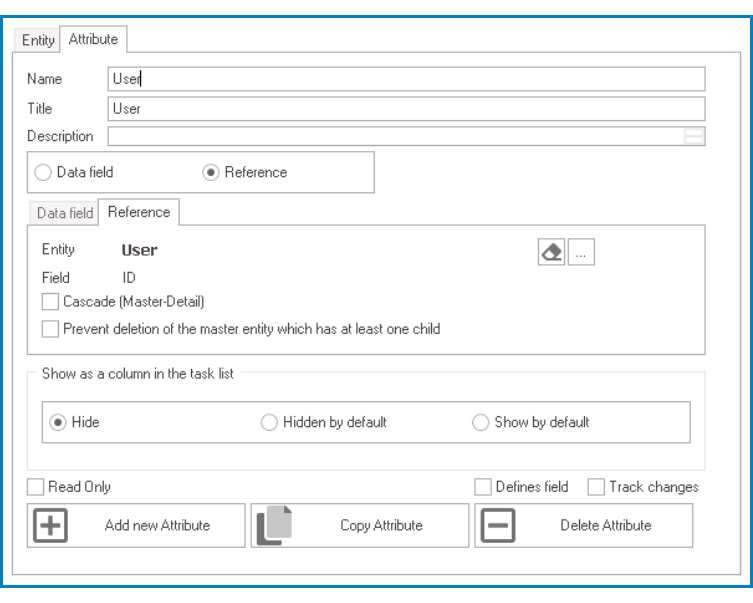Click the minus icon for Delete Attribute
Viewport: 753px width, 603px height.
(x=498, y=525)
